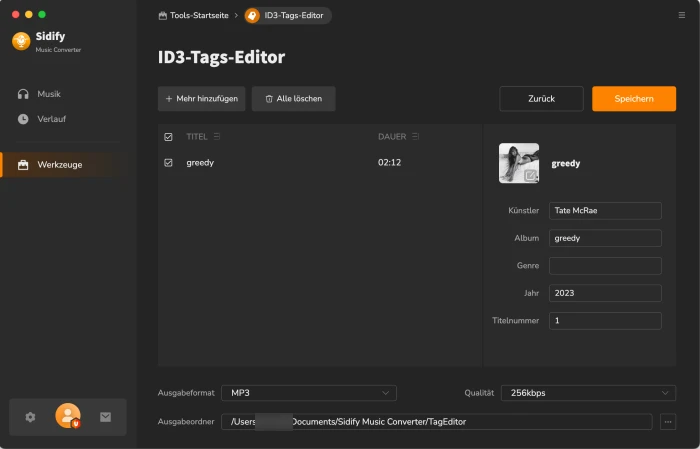Click the Mehr hinzufügen button
Screen dimensions: 700x449
201,99
